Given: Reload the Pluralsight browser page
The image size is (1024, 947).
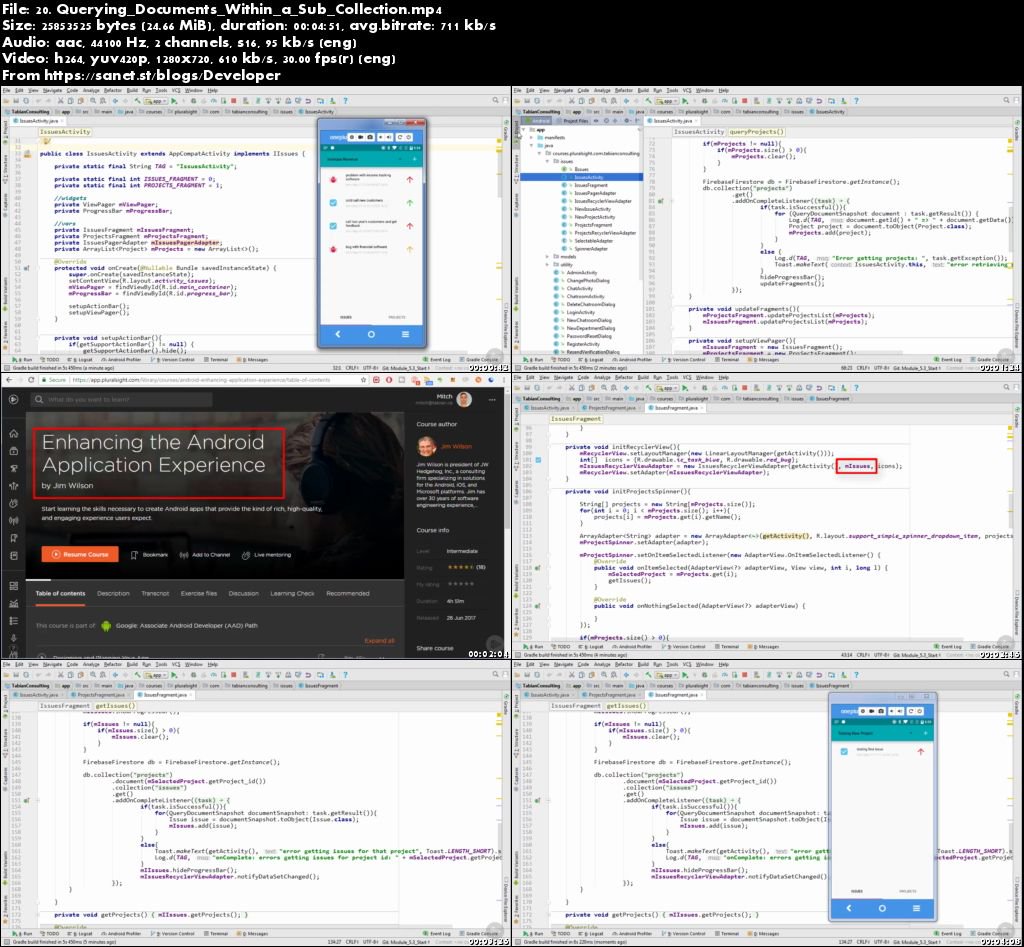Looking at the screenshot, I should pos(32,379).
